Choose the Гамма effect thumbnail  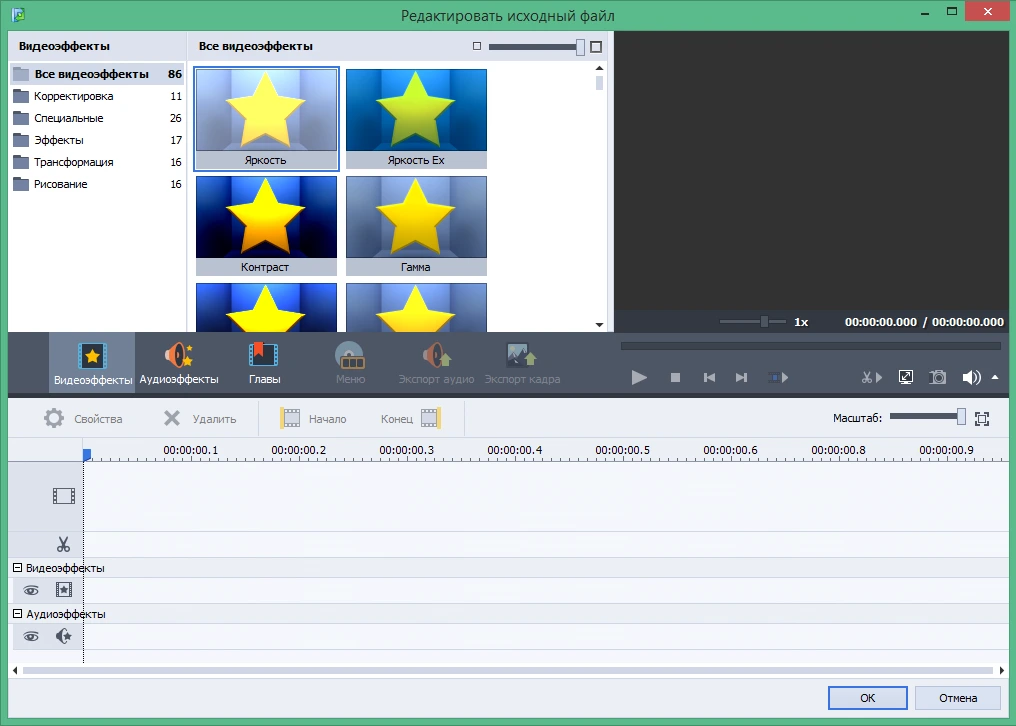[416, 226]
